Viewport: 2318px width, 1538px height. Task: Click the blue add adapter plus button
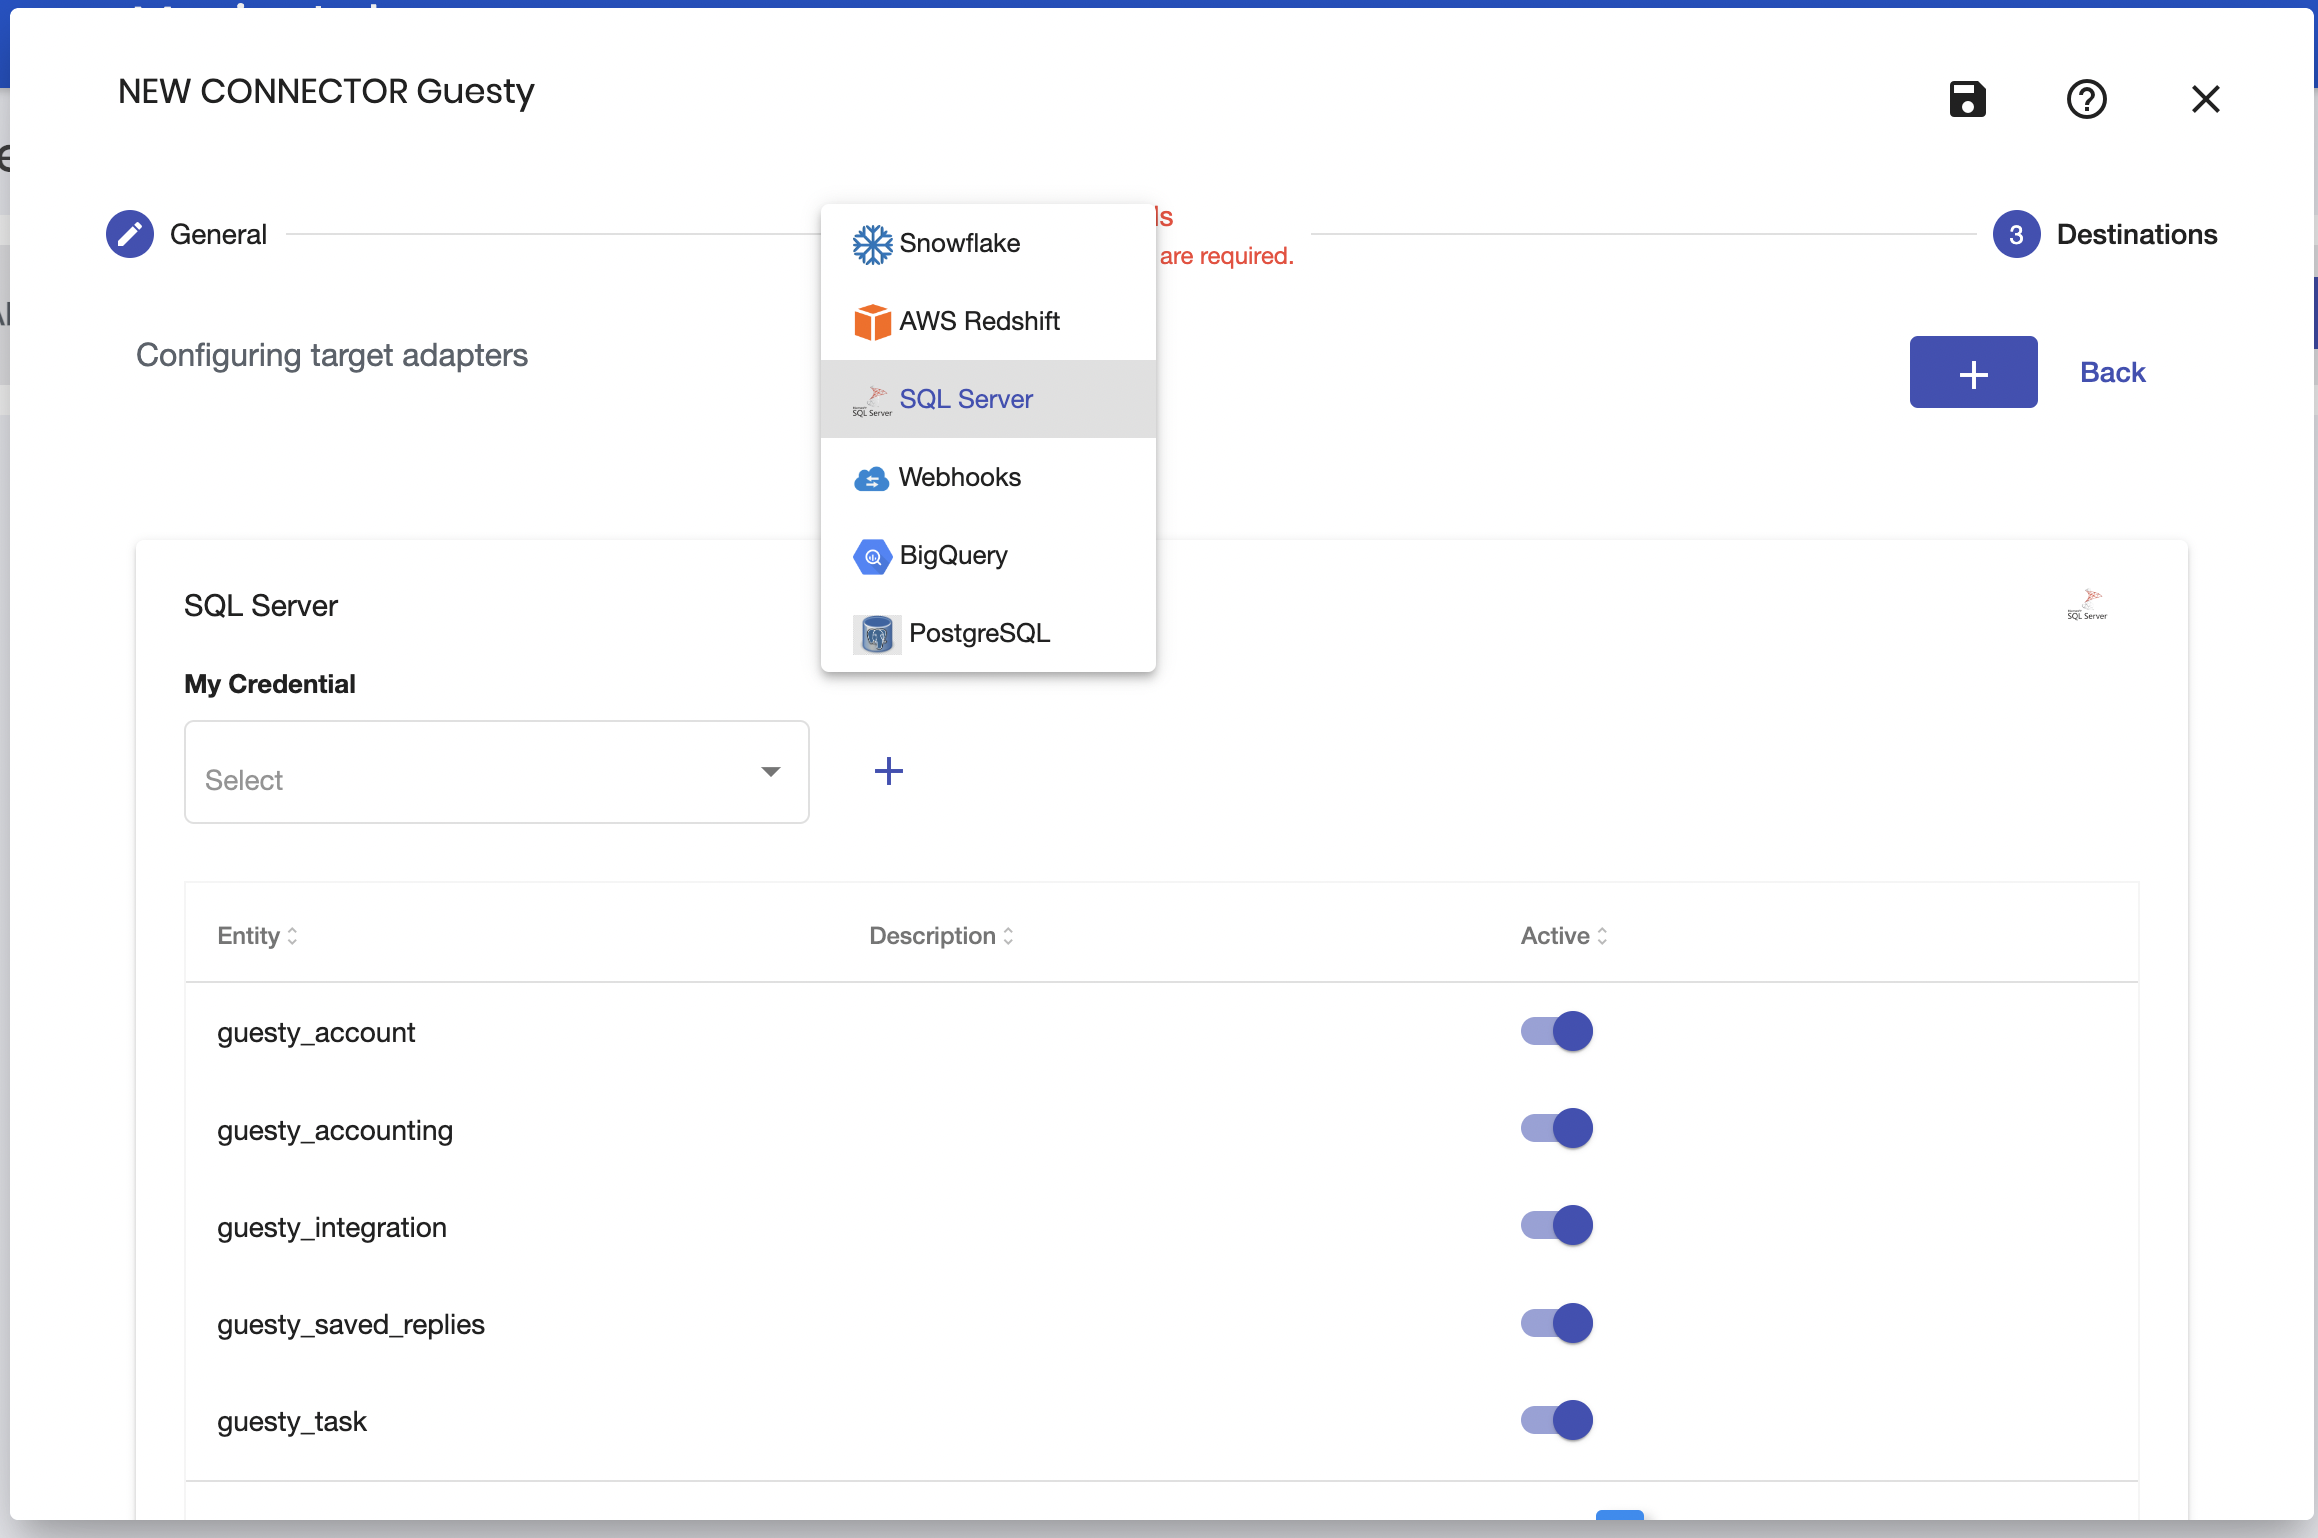[1973, 372]
